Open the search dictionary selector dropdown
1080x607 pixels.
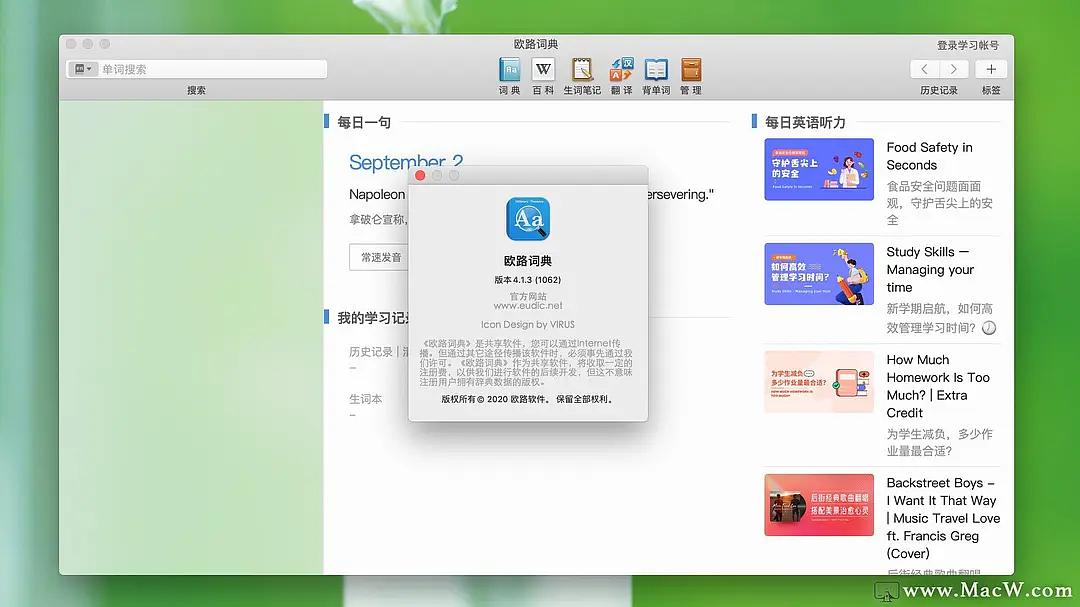(83, 69)
